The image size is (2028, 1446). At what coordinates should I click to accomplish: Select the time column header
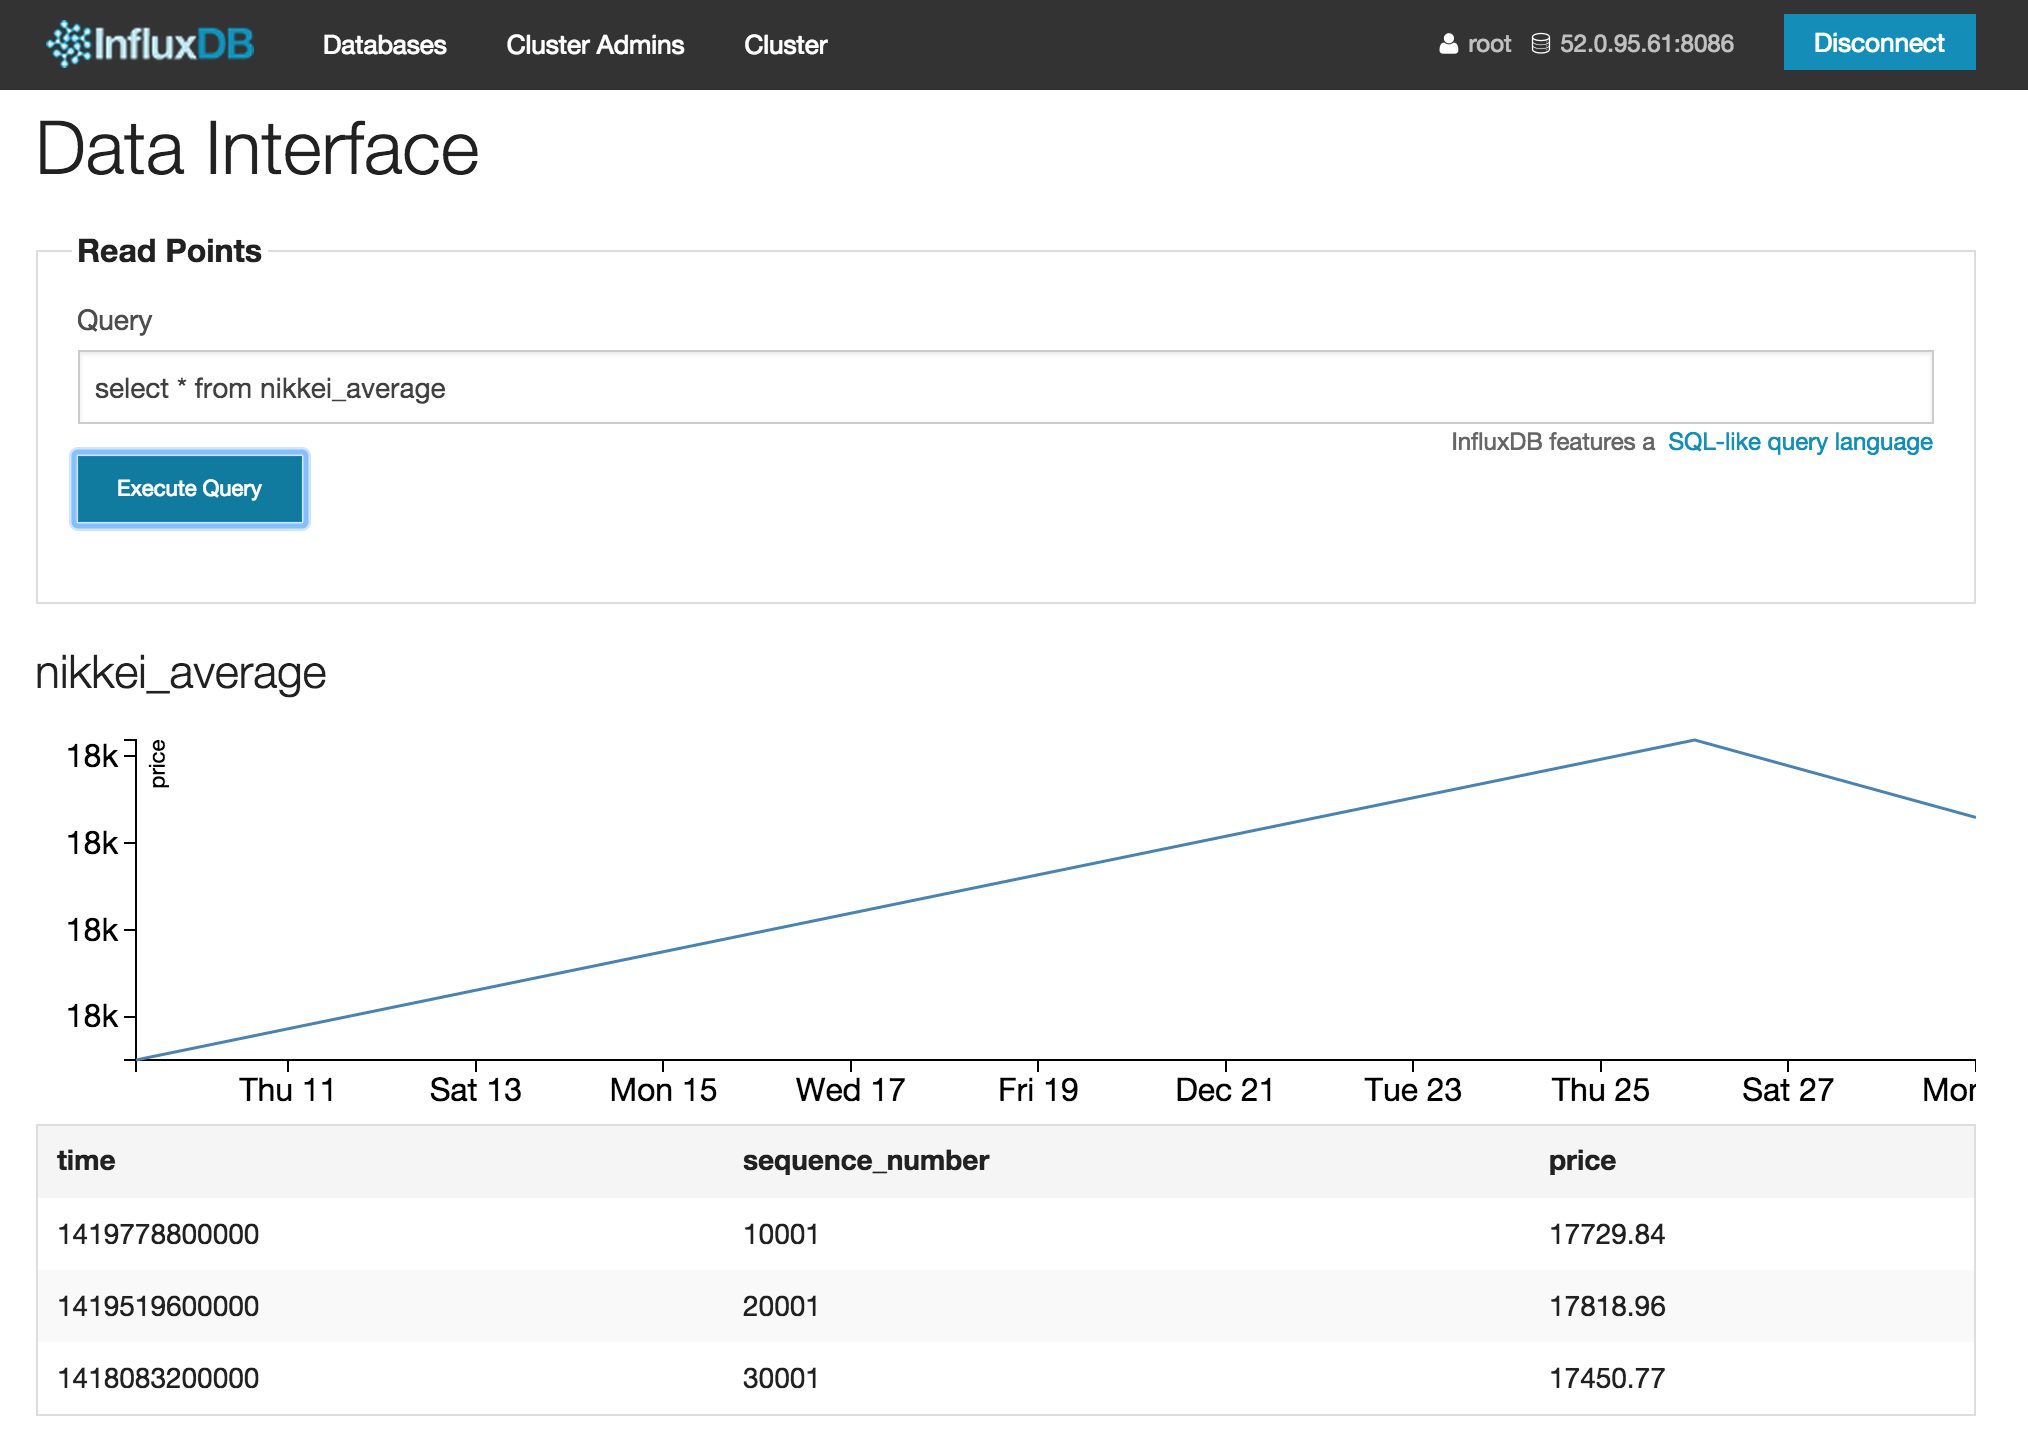pyautogui.click(x=86, y=1160)
